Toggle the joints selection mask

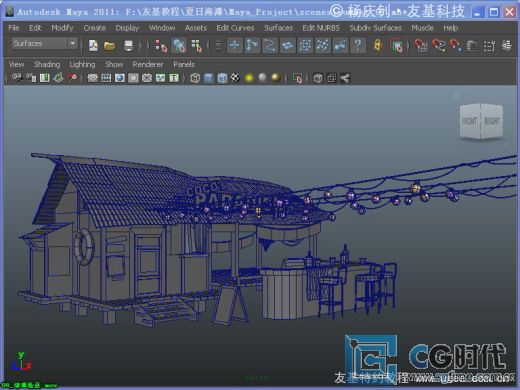pyautogui.click(x=252, y=45)
